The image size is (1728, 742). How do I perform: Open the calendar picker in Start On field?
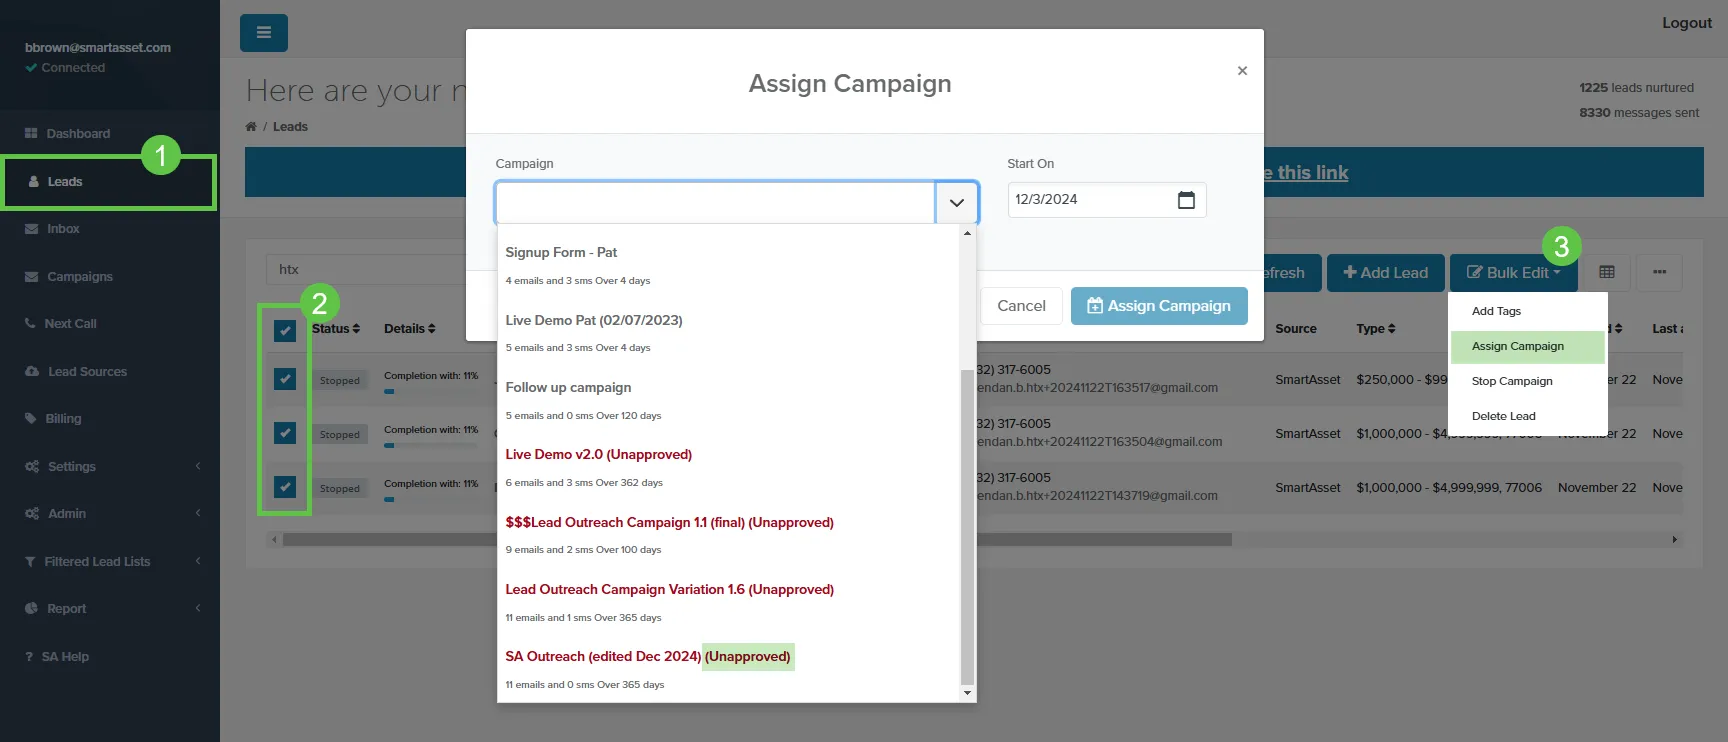[1186, 200]
